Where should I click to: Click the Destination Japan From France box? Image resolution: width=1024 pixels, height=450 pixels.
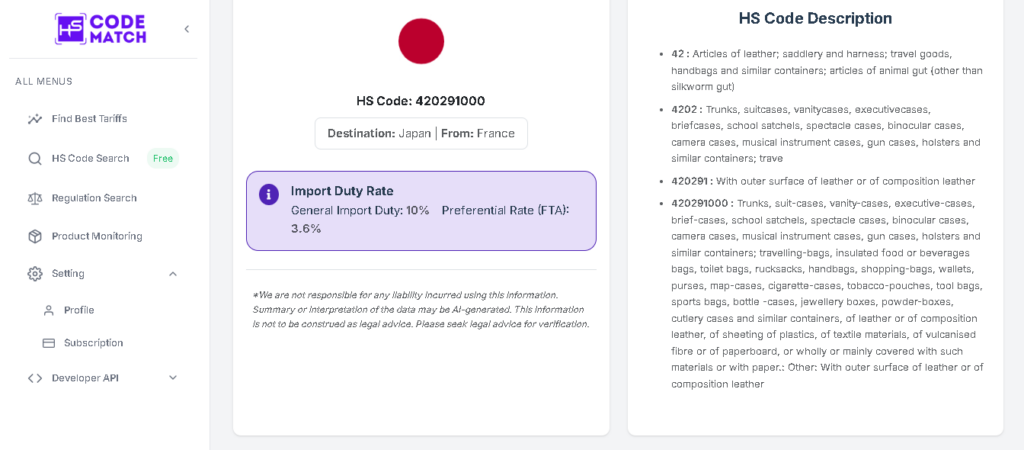pyautogui.click(x=421, y=133)
